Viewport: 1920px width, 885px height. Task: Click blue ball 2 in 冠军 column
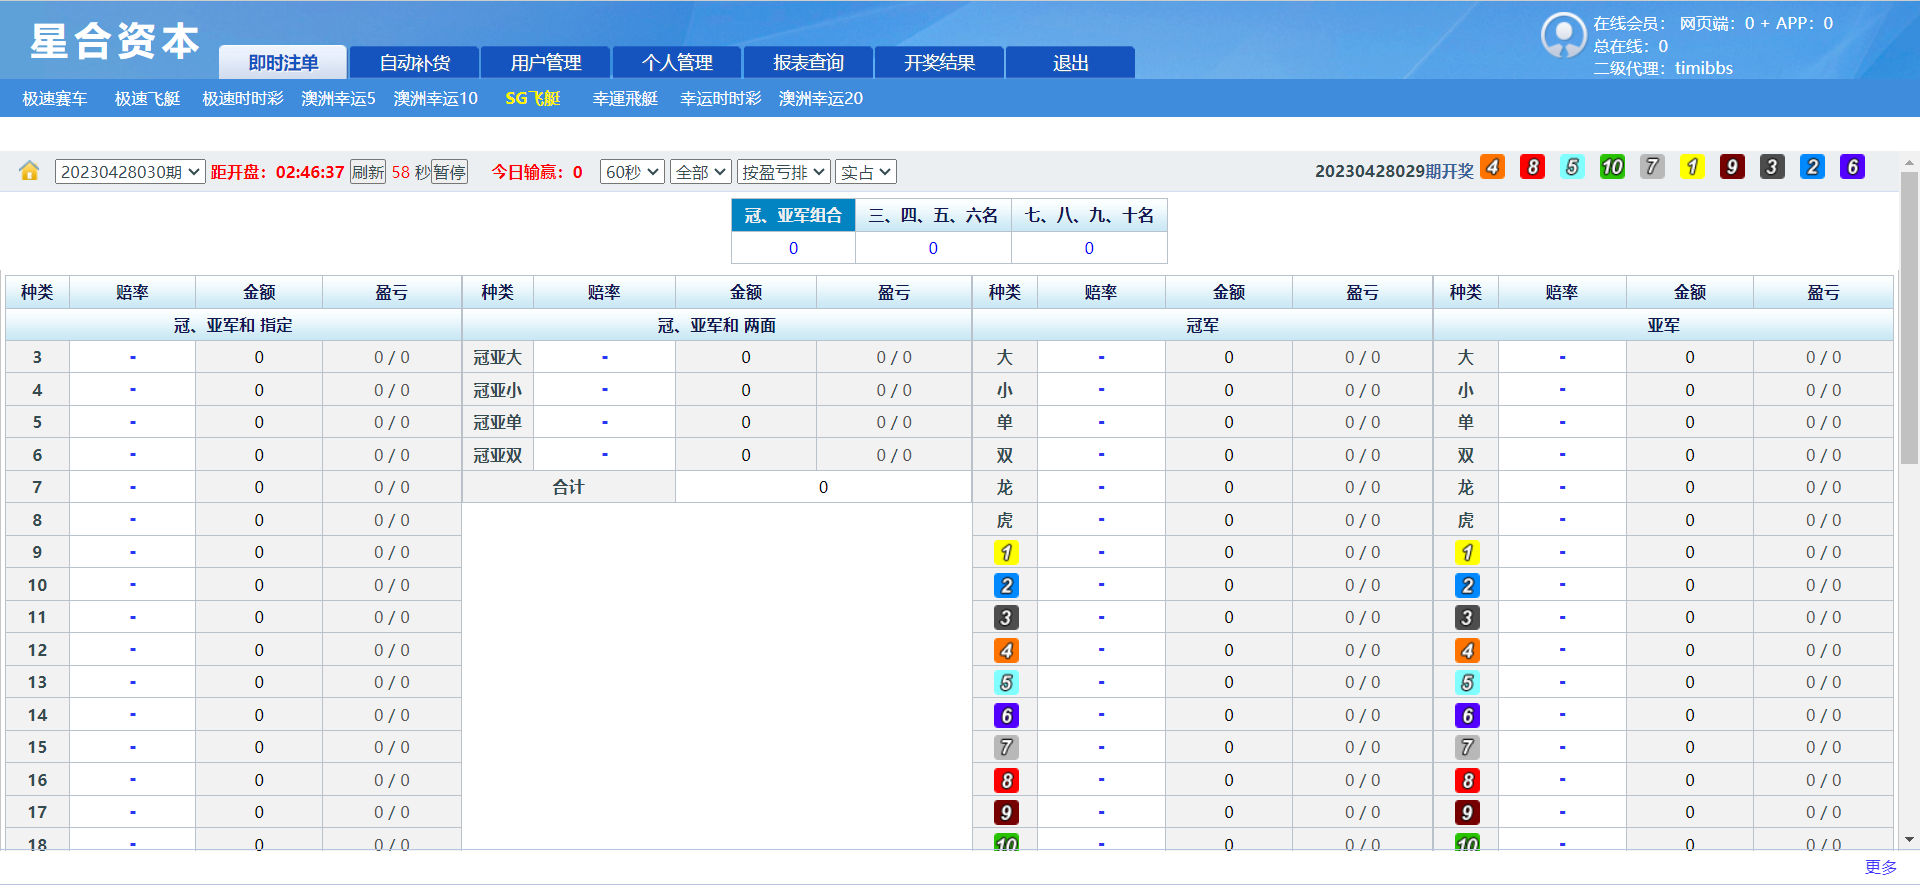(x=1006, y=585)
